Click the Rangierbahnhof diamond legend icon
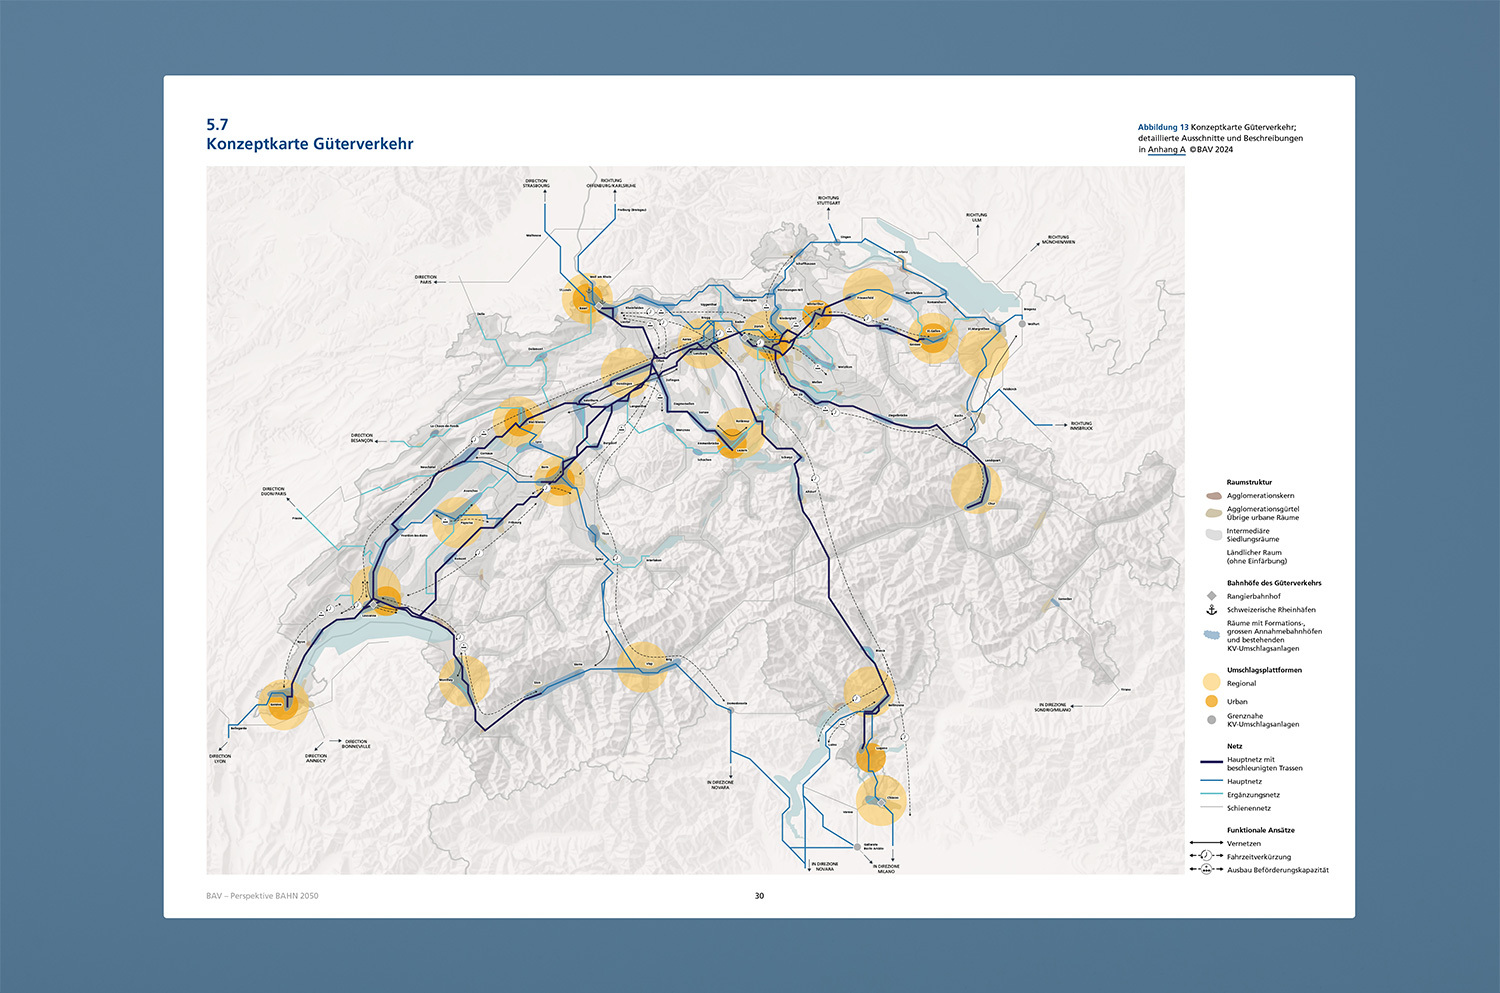Image resolution: width=1500 pixels, height=993 pixels. coord(1211,596)
